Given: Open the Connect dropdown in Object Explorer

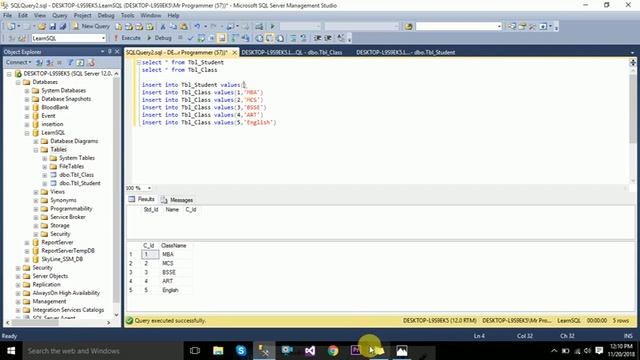Looking at the screenshot, I should (18, 62).
